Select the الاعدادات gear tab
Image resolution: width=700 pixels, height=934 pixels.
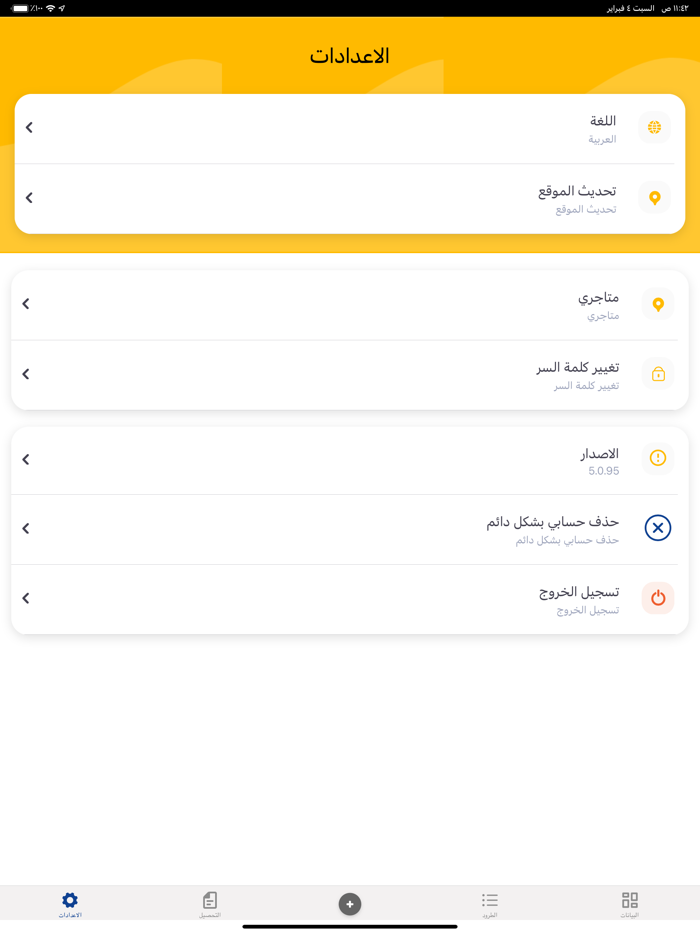pos(70,902)
